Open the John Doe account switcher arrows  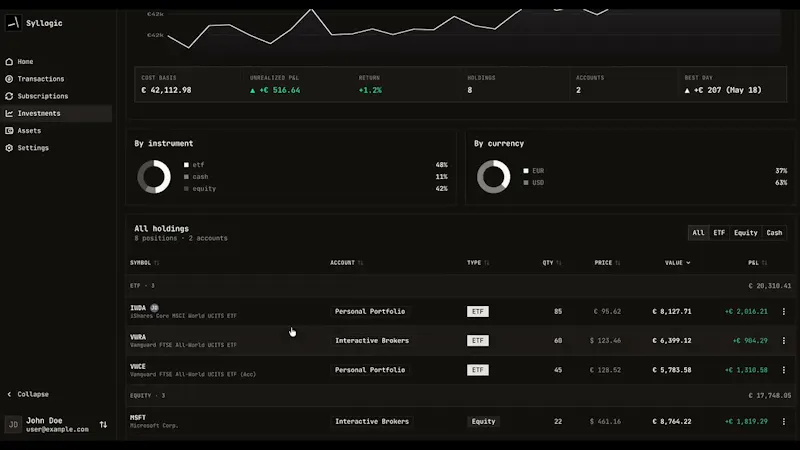pyautogui.click(x=104, y=424)
